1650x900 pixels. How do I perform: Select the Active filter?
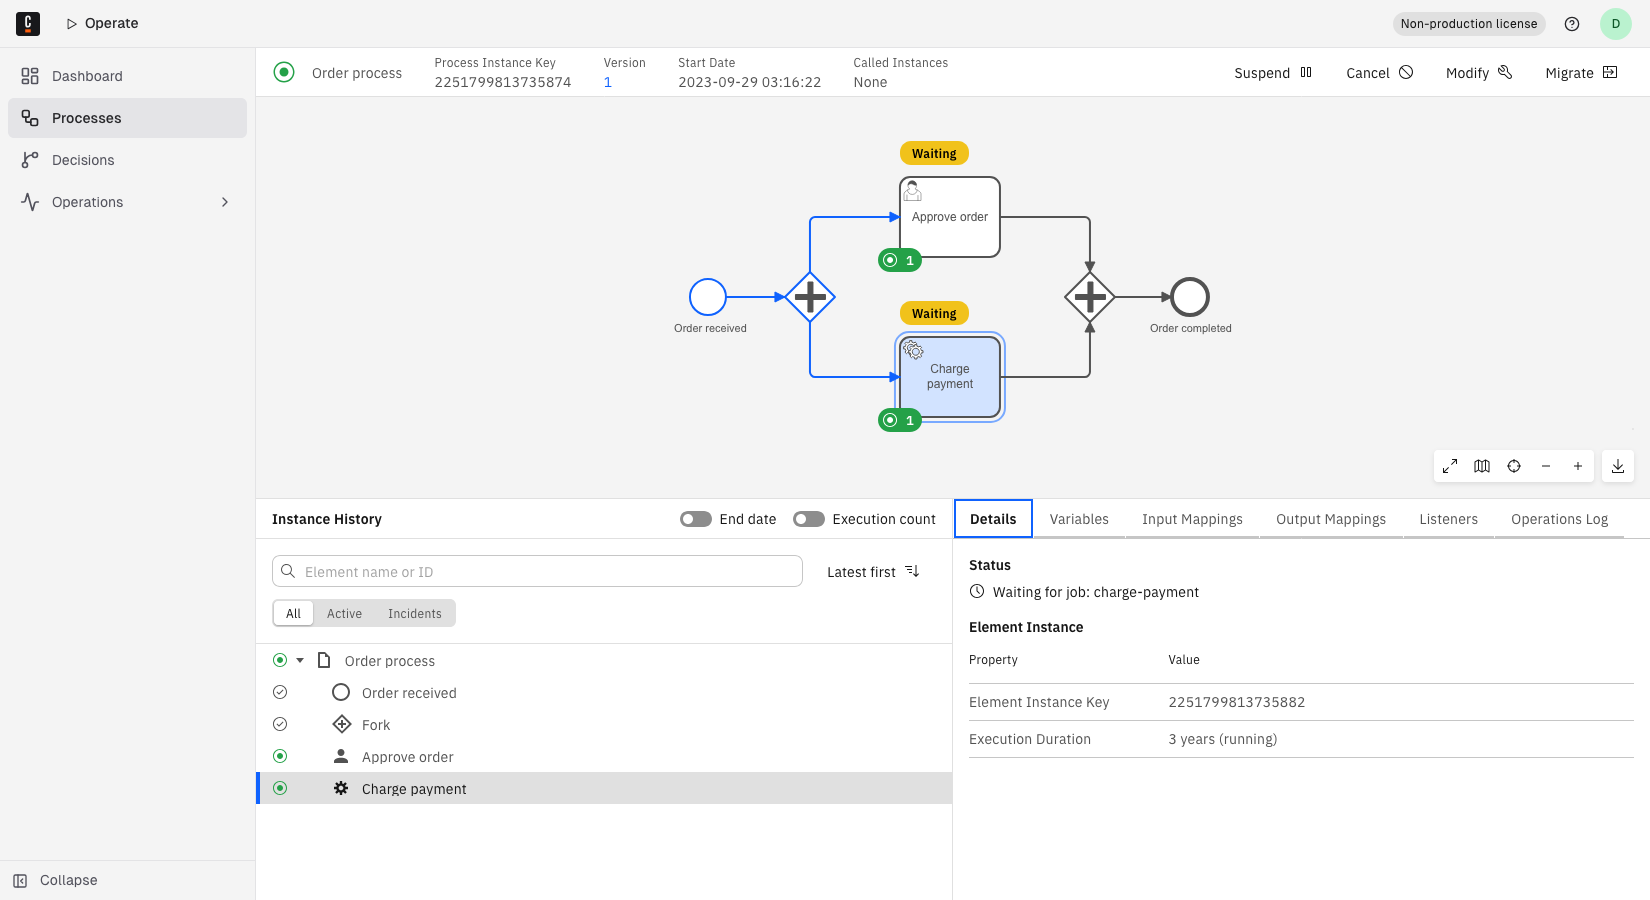pos(344,613)
